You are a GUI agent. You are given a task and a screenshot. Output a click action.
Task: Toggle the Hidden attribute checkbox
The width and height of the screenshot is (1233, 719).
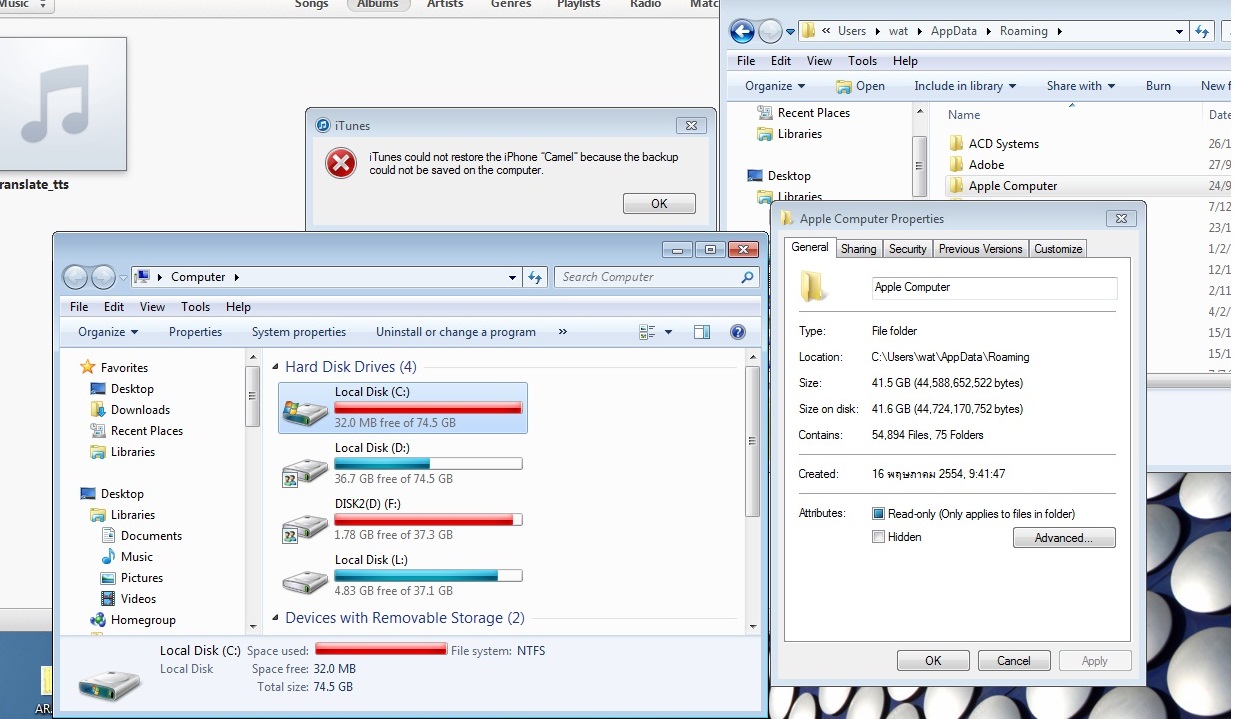coord(879,537)
